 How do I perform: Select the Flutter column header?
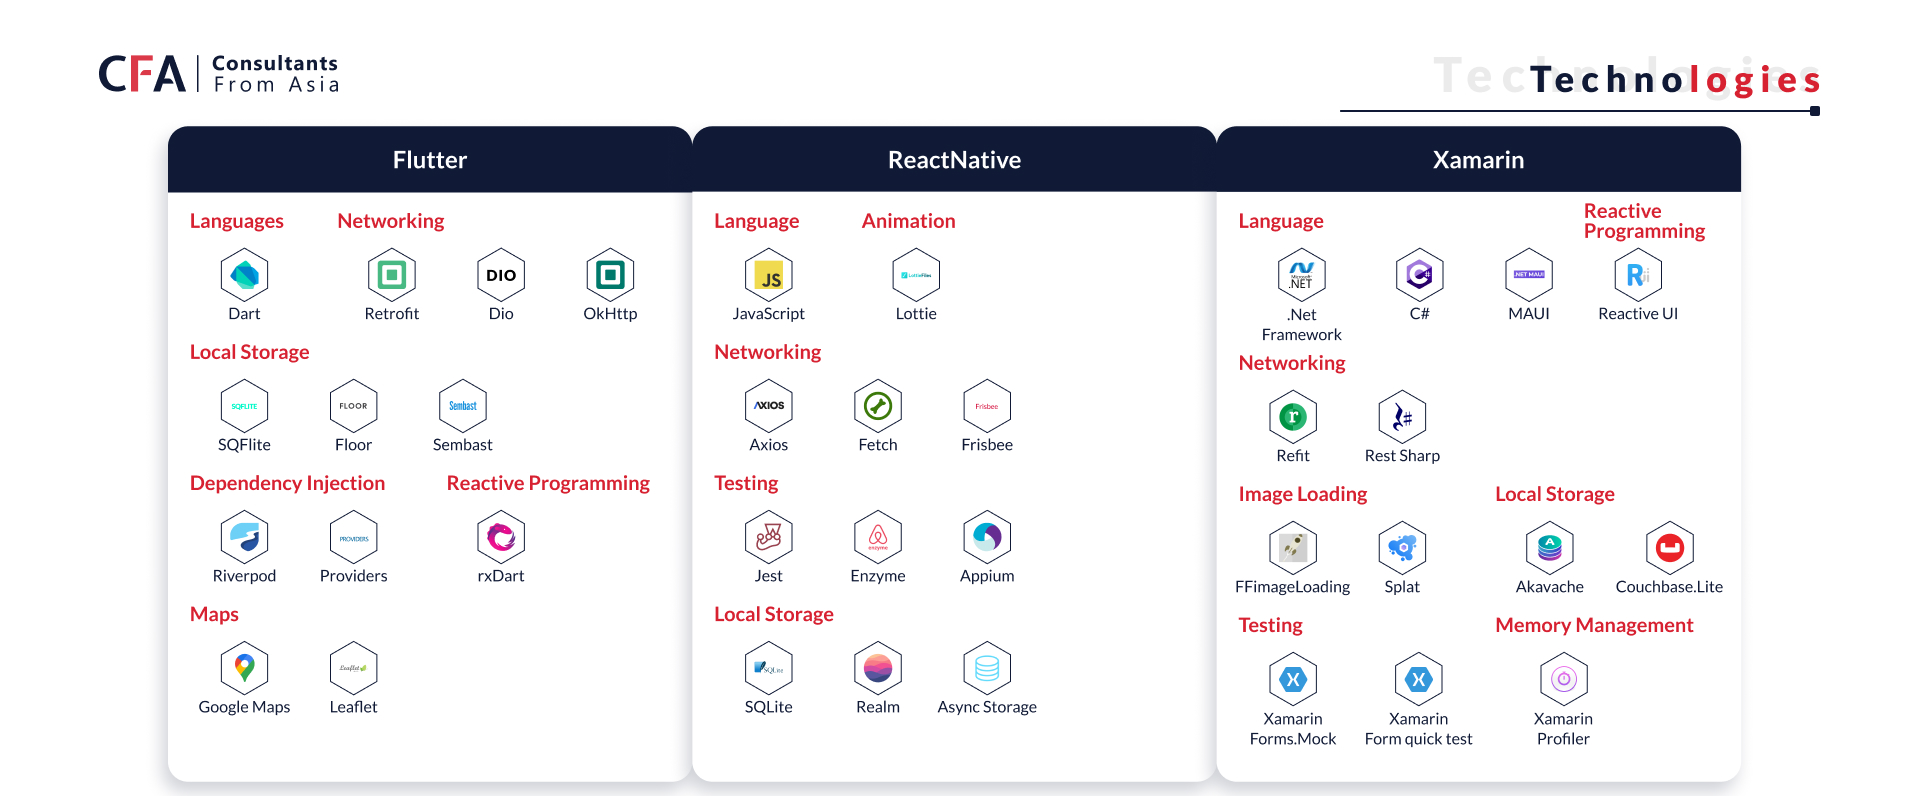429,160
